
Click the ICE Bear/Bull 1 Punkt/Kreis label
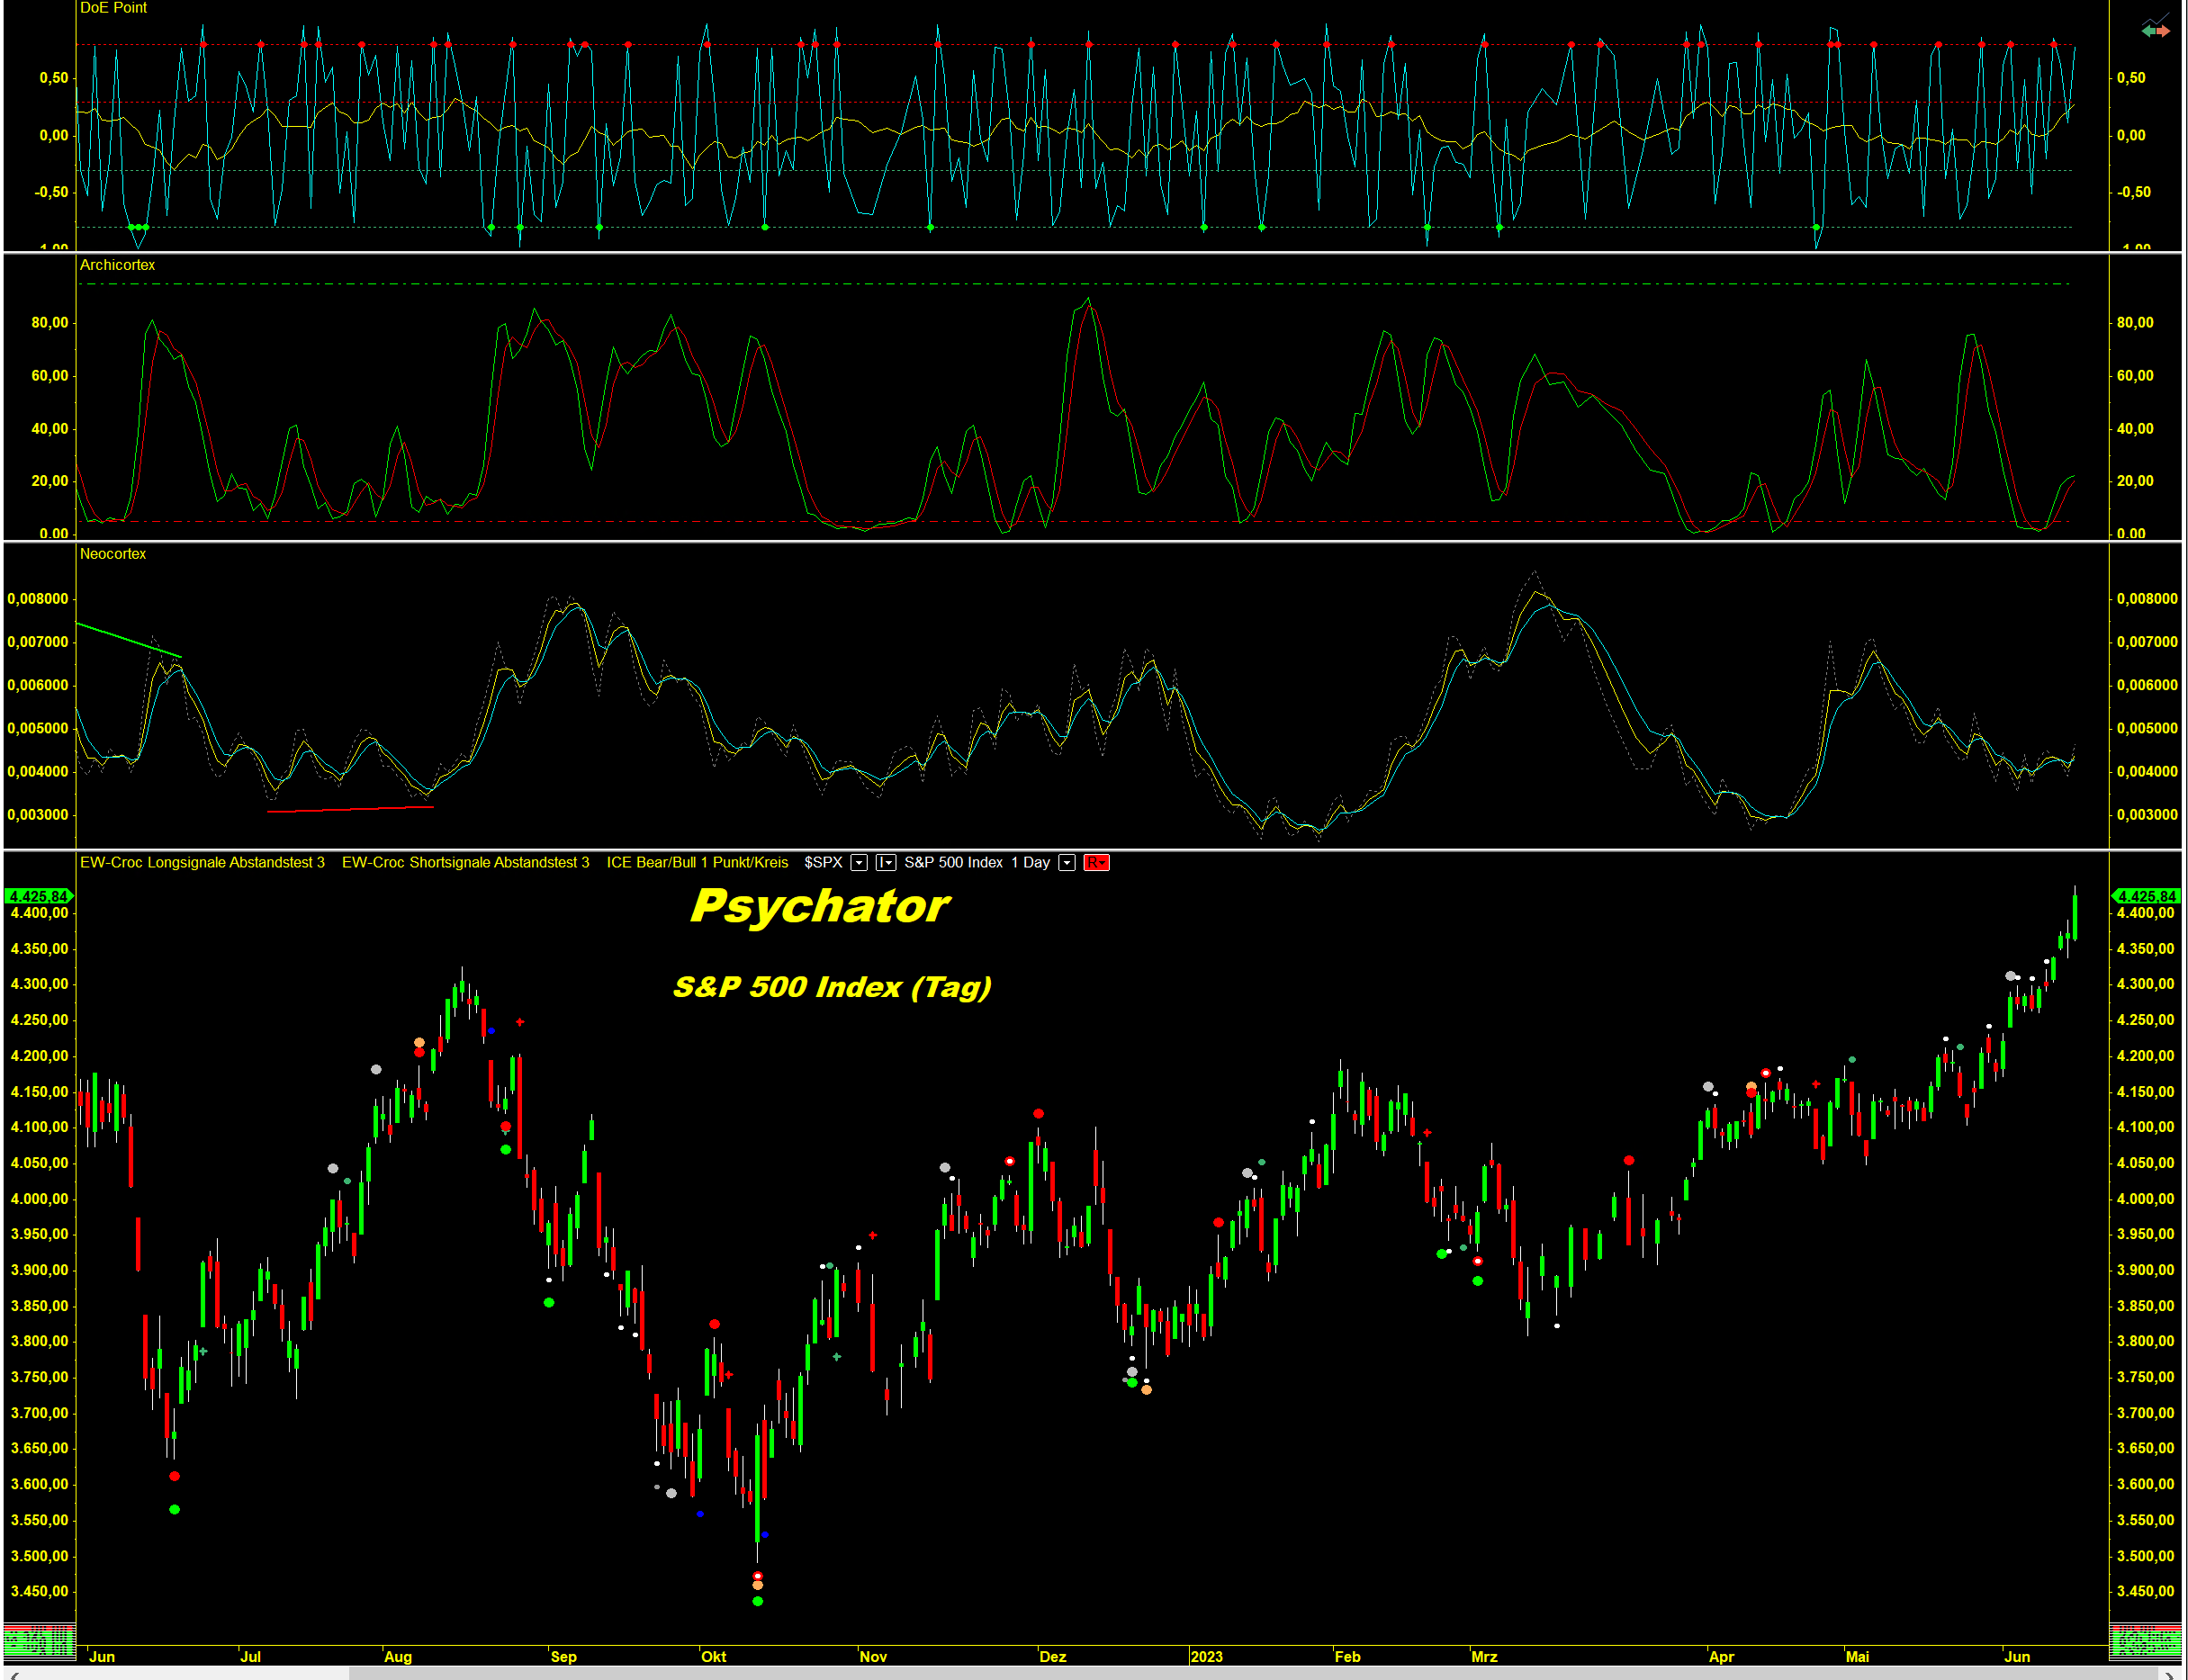point(697,863)
